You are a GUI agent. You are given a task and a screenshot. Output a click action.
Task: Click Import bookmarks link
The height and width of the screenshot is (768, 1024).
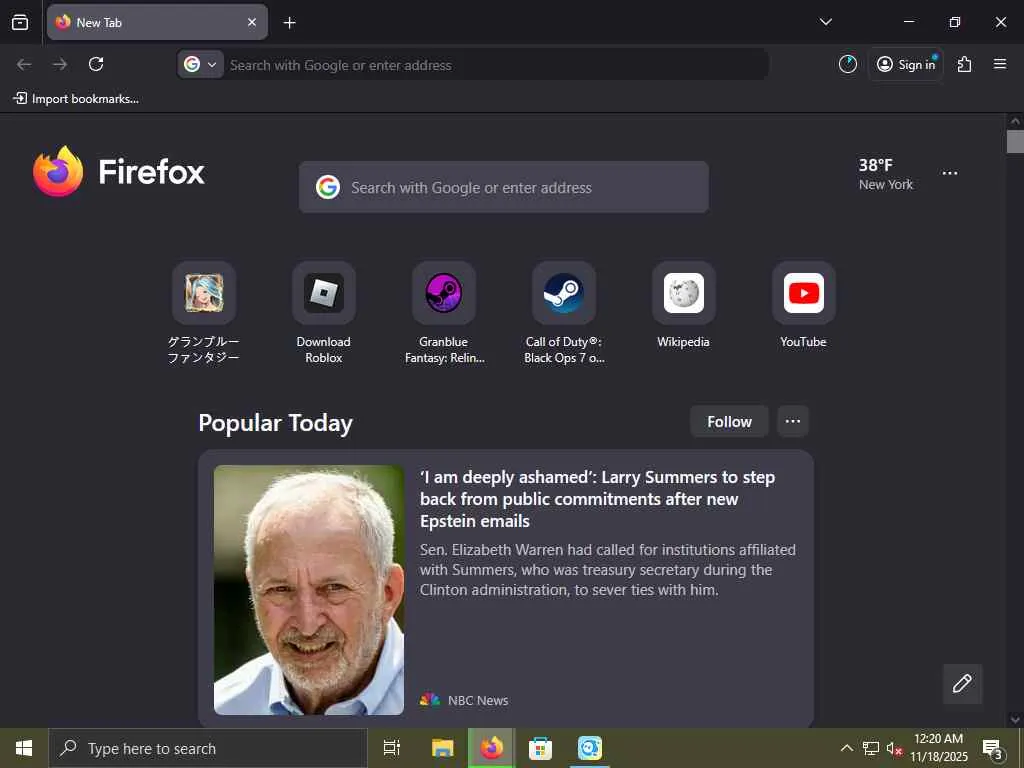[76, 99]
